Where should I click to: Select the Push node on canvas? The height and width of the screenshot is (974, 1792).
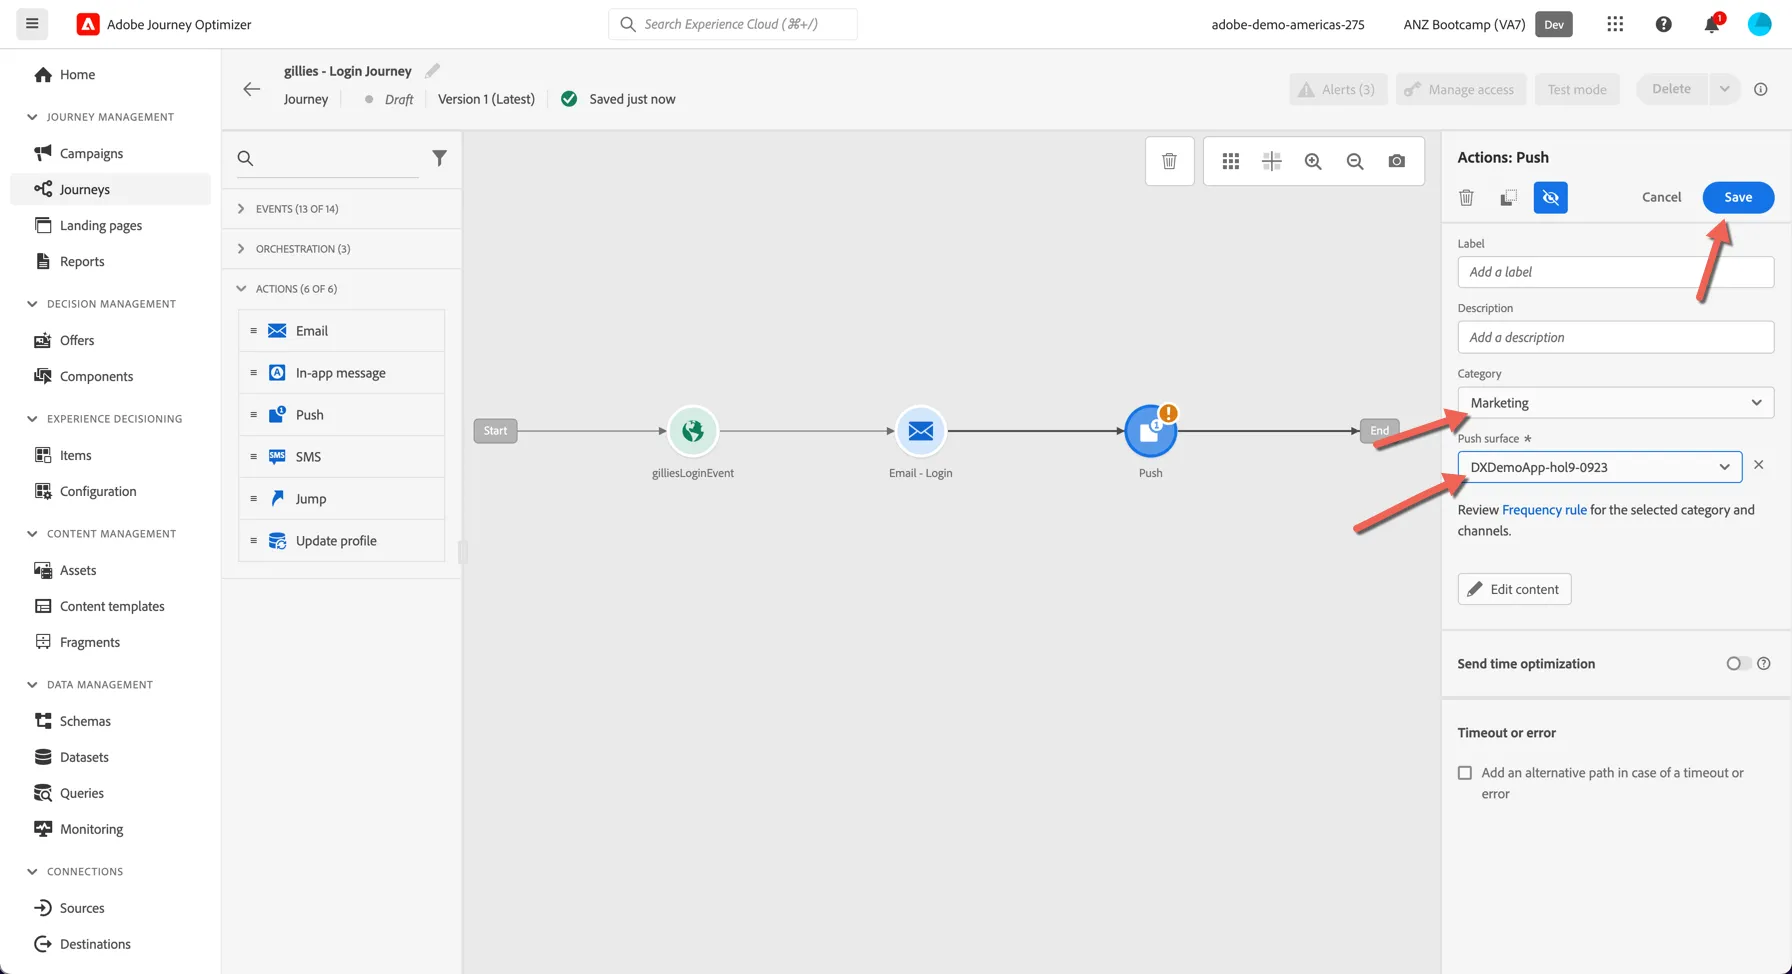tap(1150, 431)
